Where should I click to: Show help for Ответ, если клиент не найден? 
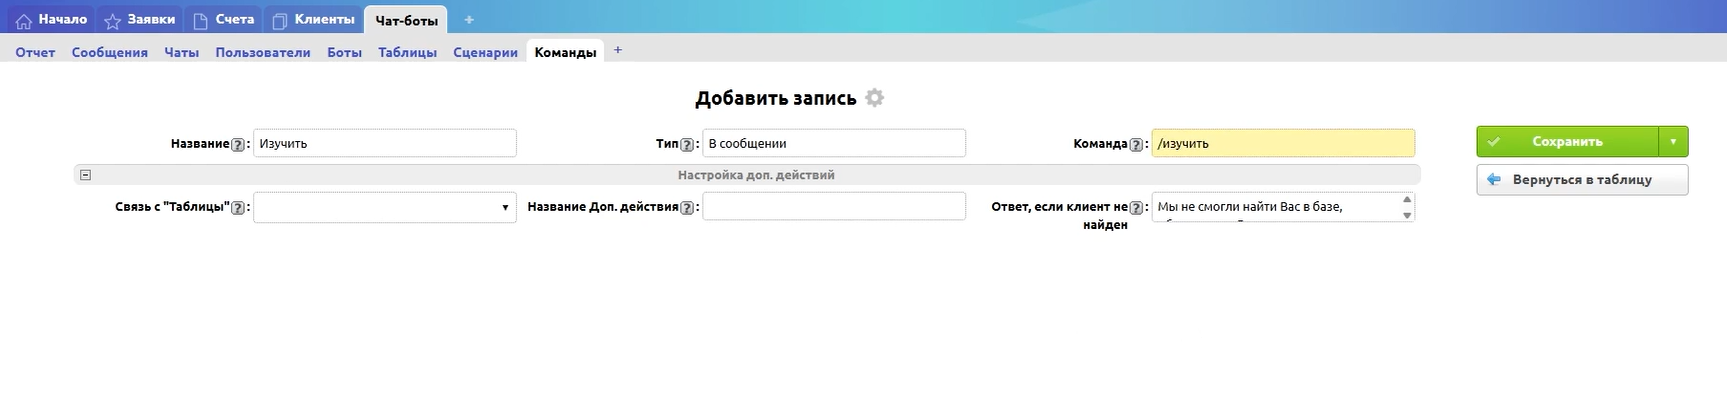click(1136, 208)
